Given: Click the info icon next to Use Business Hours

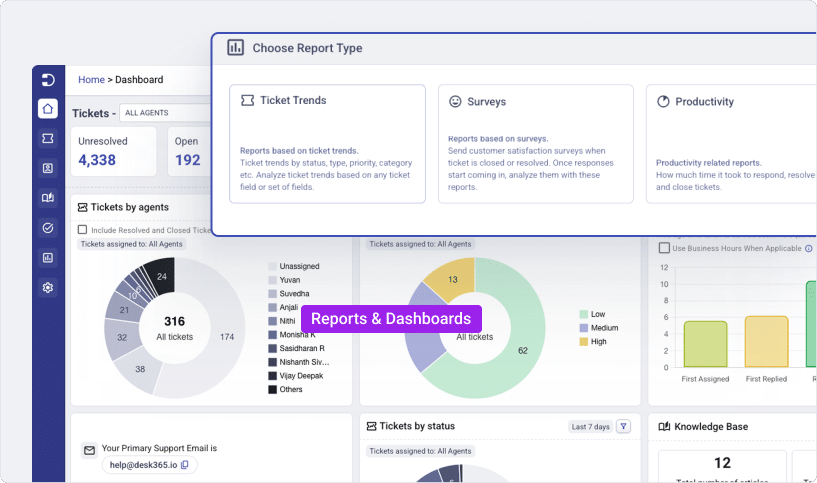Looking at the screenshot, I should pyautogui.click(x=809, y=249).
